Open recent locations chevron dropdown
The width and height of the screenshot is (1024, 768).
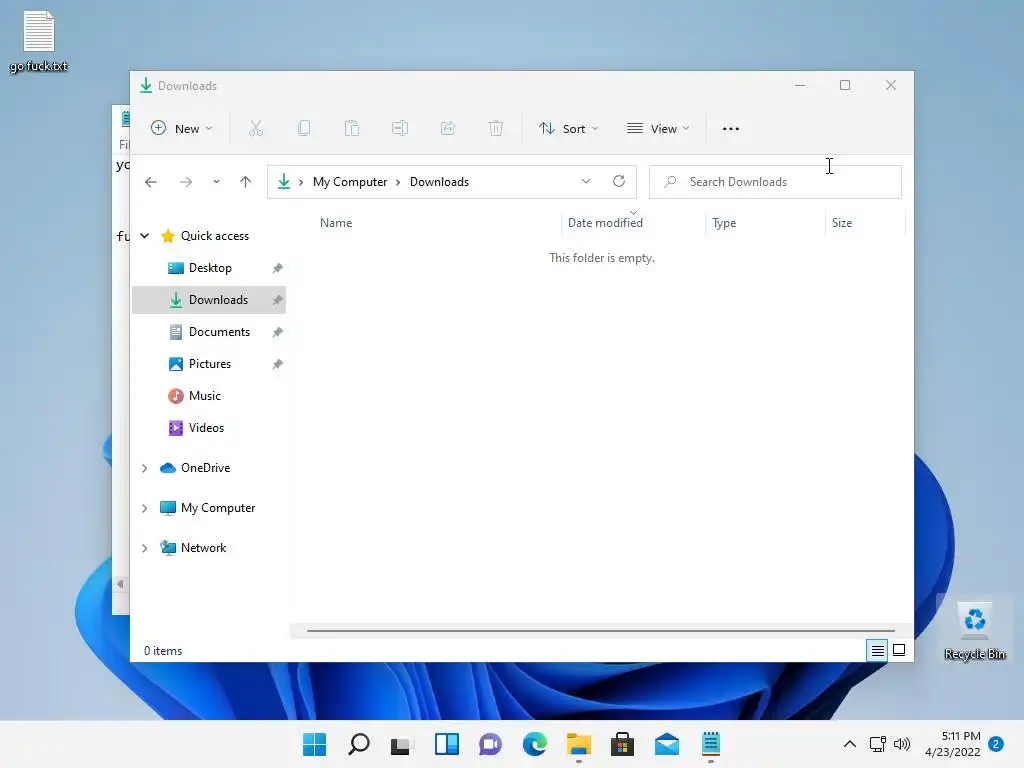[216, 182]
